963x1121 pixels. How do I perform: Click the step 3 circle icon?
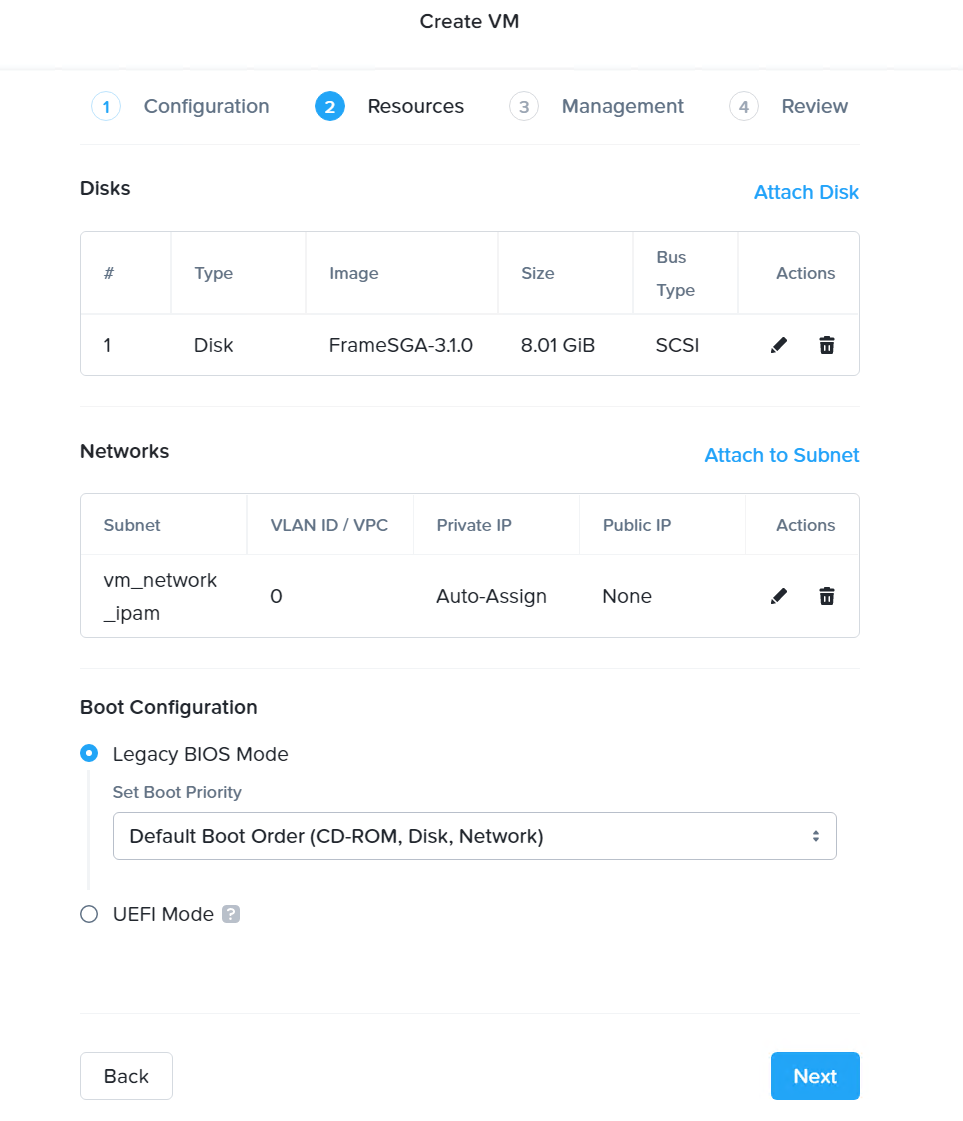pos(524,106)
